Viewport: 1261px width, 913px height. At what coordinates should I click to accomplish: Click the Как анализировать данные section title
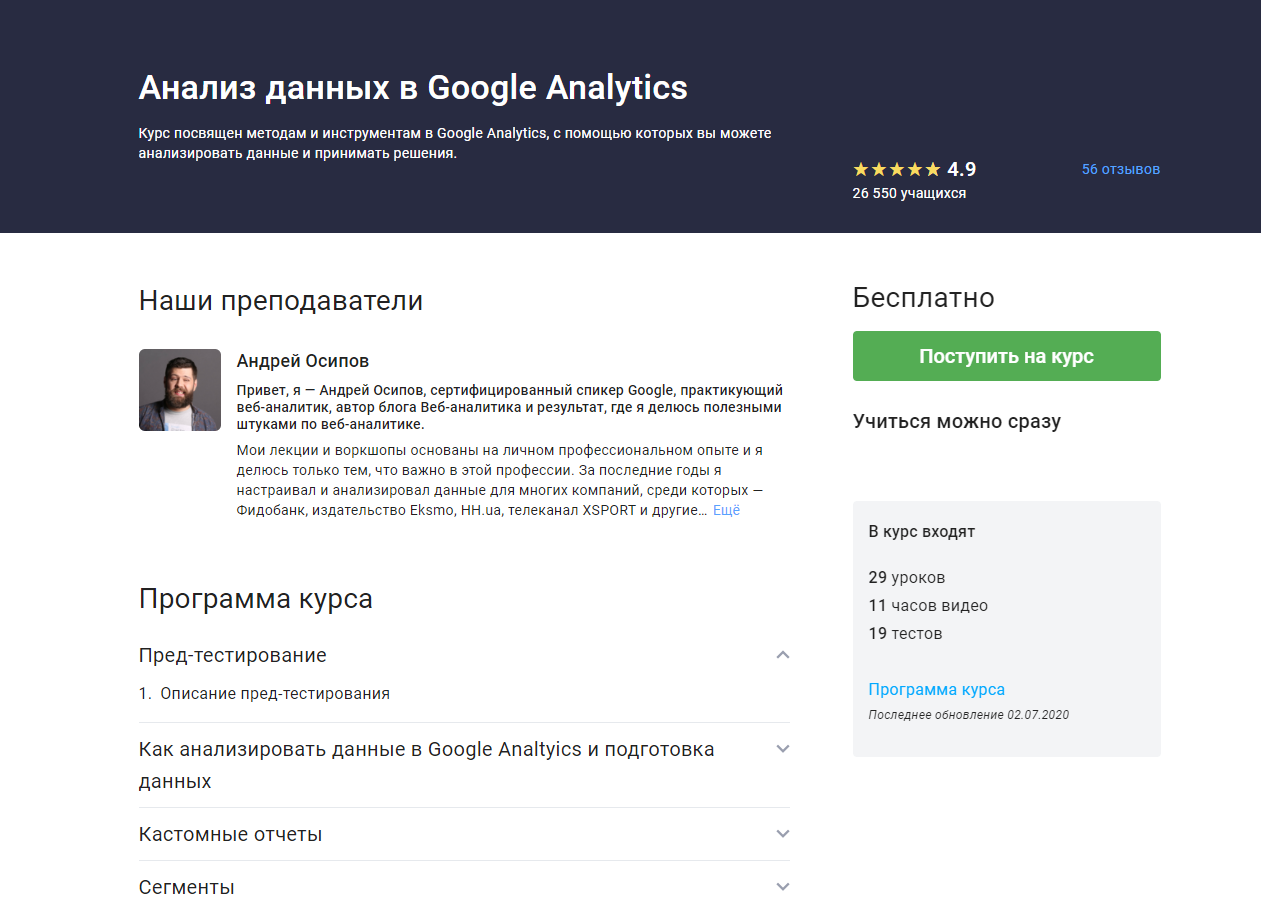pos(426,749)
